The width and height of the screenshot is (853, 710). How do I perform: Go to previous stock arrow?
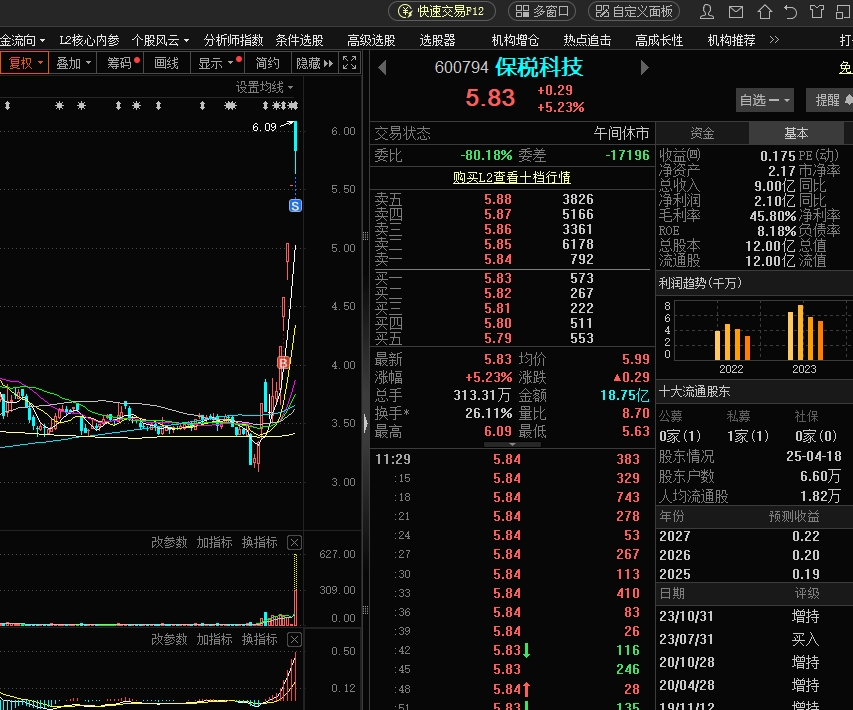pyautogui.click(x=382, y=68)
